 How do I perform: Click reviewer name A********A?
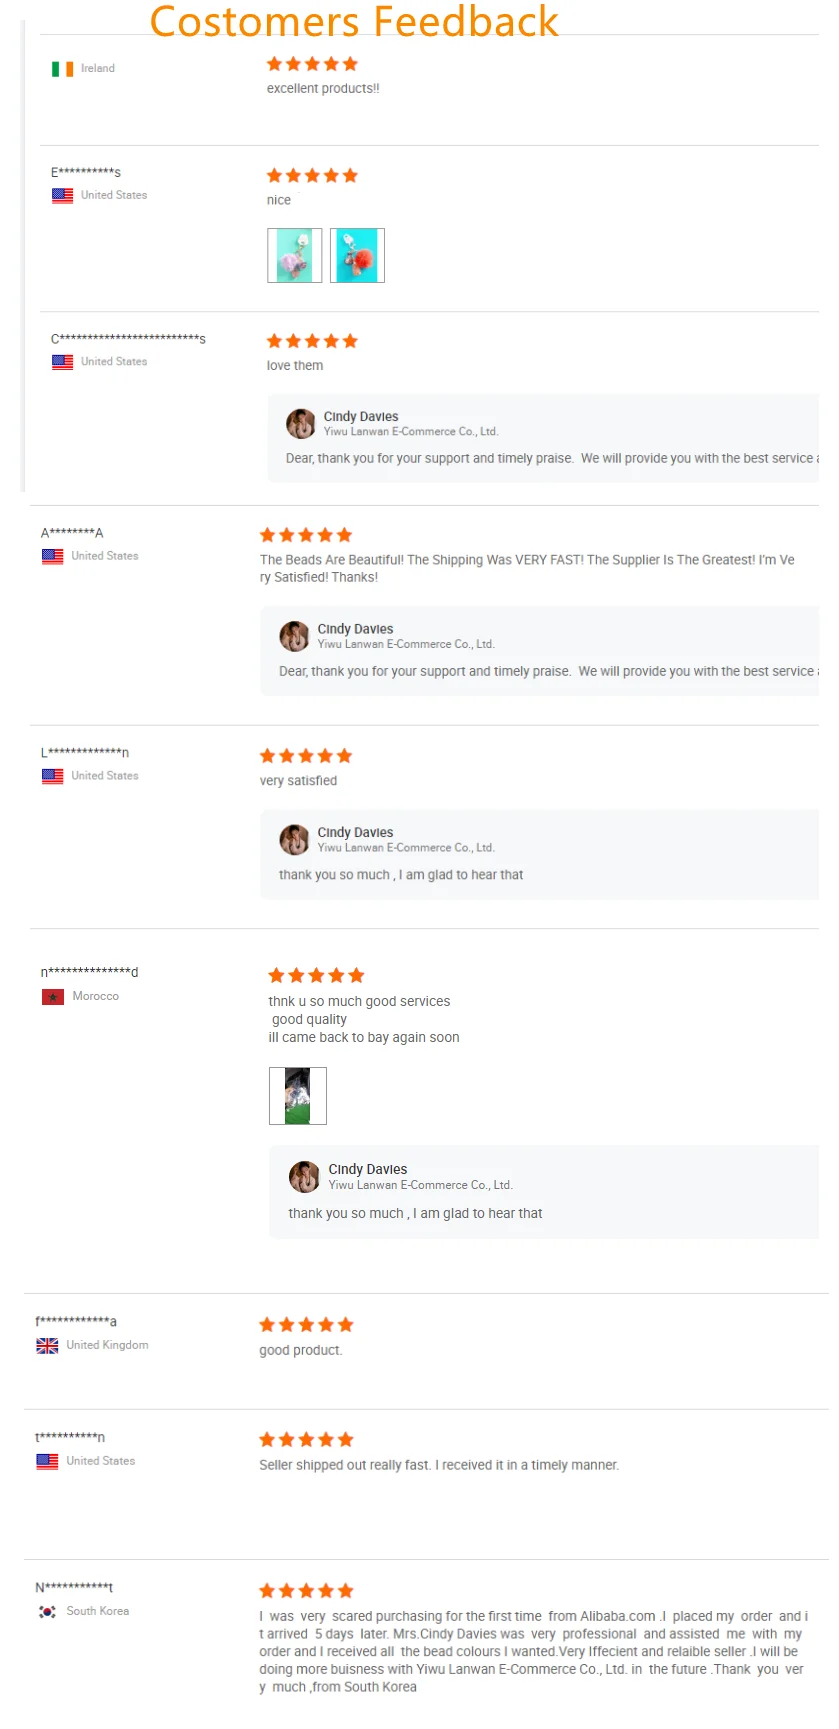click(x=72, y=533)
